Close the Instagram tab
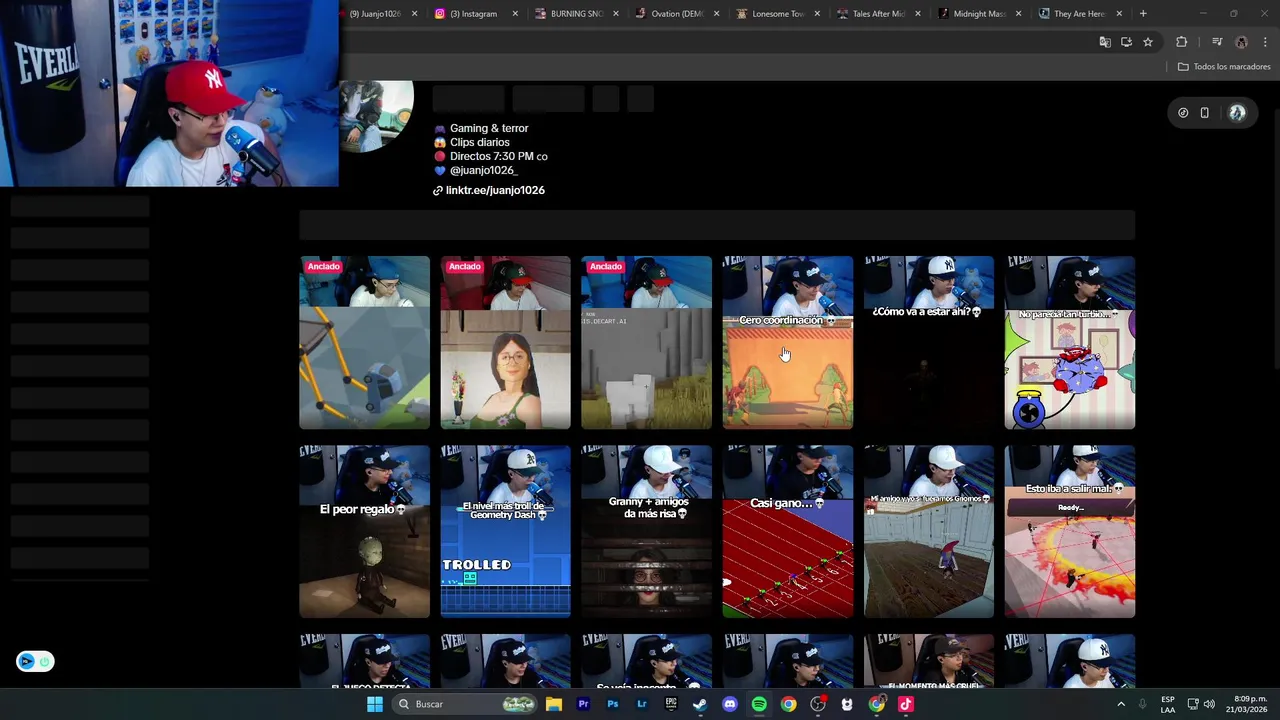1280x720 pixels. click(515, 14)
